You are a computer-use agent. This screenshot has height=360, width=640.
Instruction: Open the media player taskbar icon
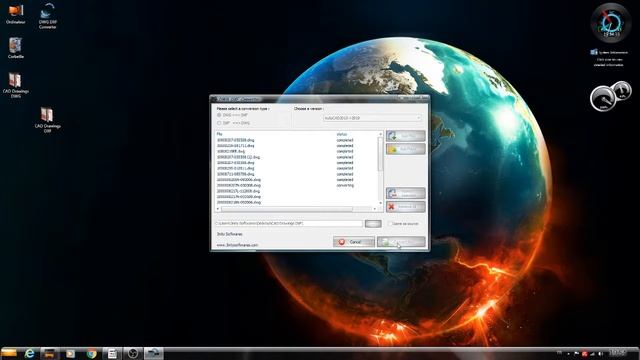71,353
